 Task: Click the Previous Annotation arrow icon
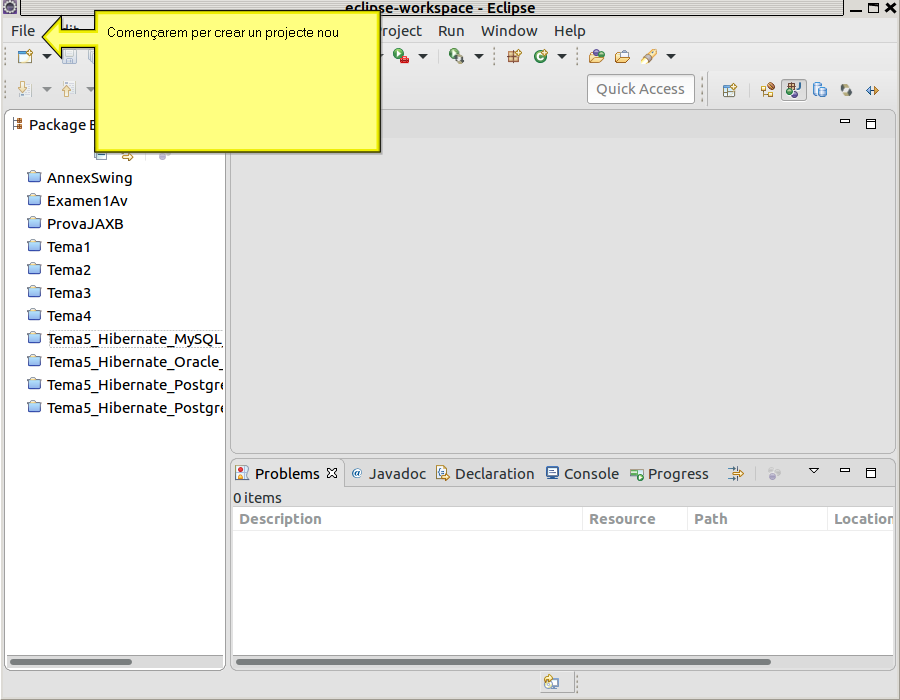coord(68,89)
